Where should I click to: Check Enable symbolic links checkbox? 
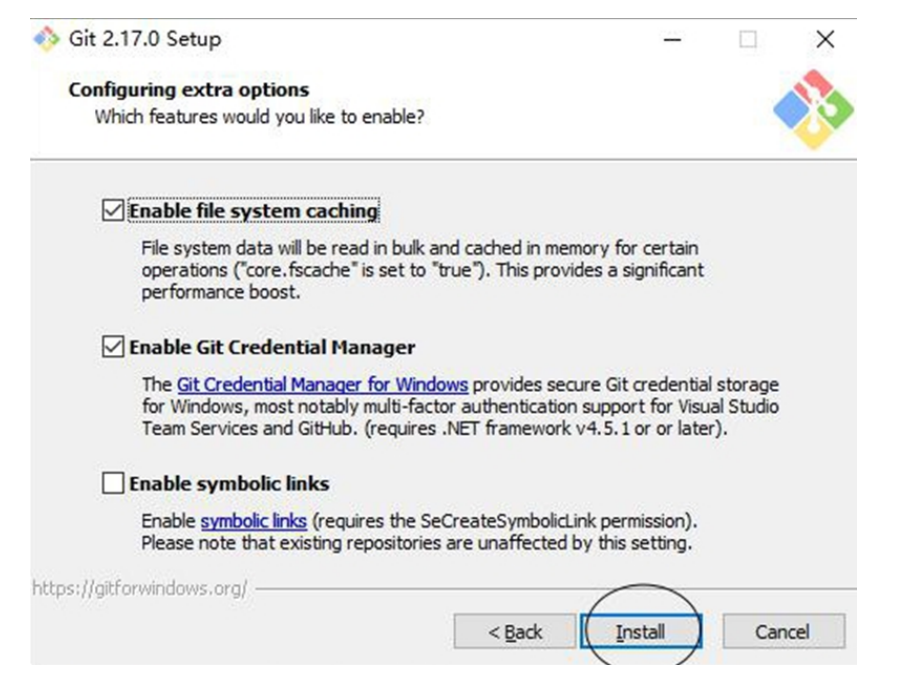click(x=113, y=483)
